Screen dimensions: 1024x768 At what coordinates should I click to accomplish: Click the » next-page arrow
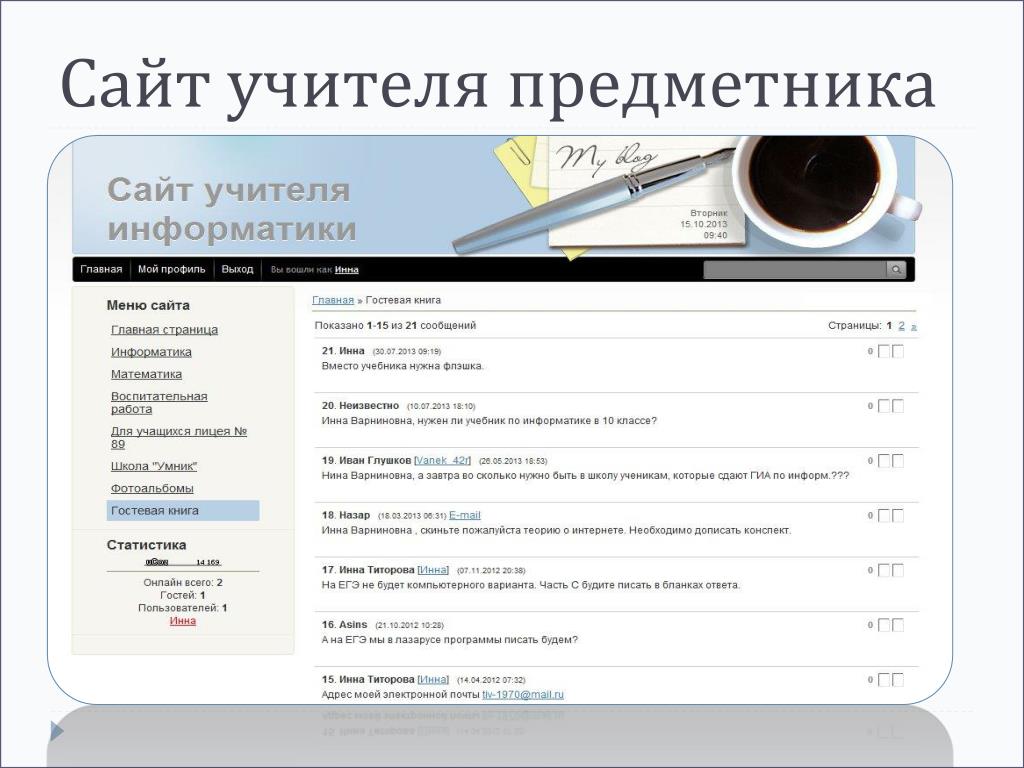click(x=914, y=326)
